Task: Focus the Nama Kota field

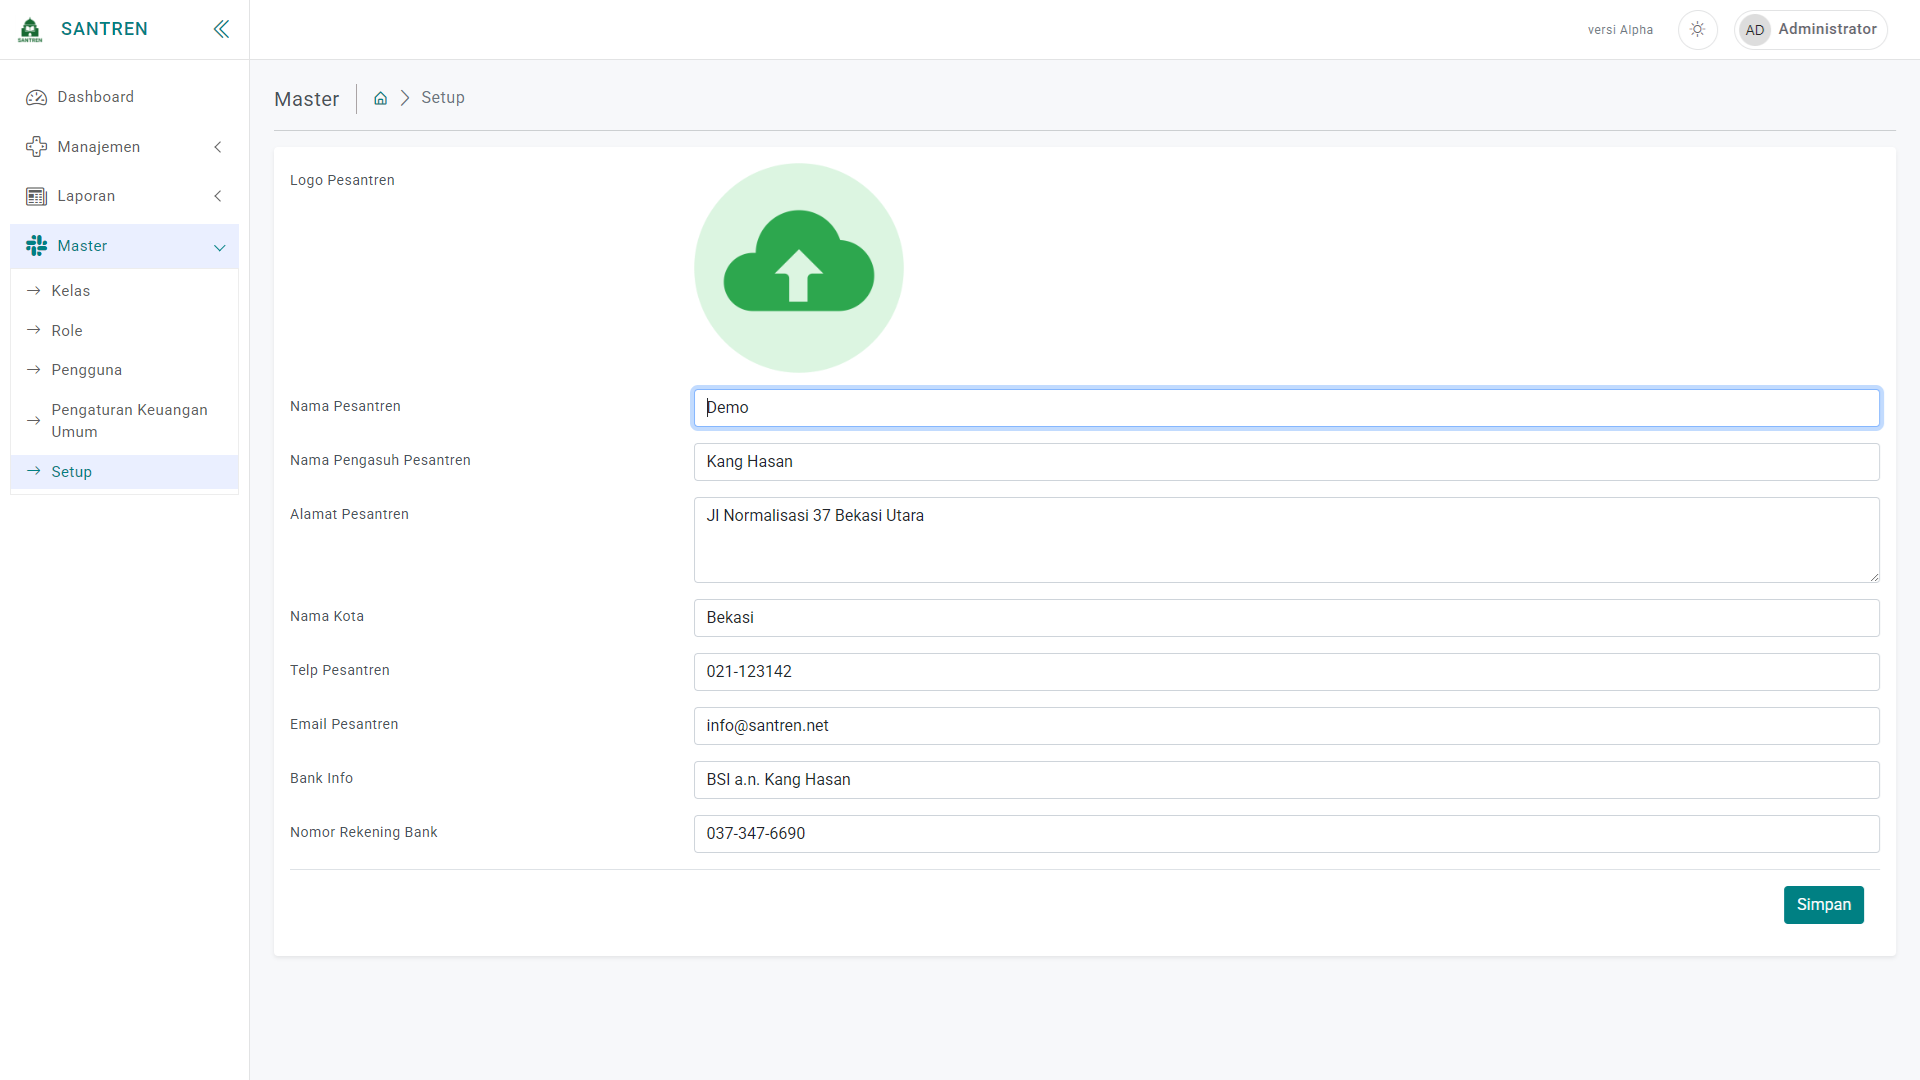Action: point(1286,618)
